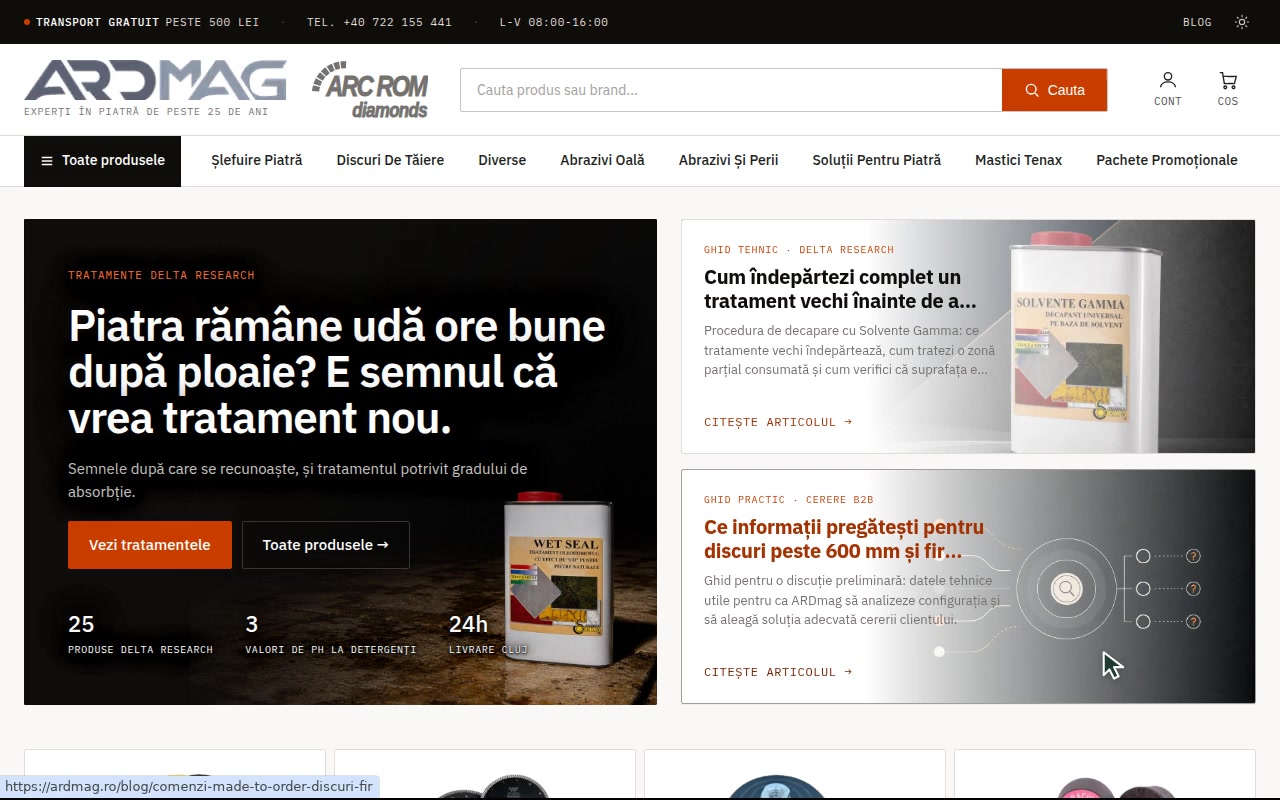This screenshot has height=800, width=1280.
Task: Click the TRANSPORT GRATUIT PESTE 500 LEI text
Action: click(147, 22)
